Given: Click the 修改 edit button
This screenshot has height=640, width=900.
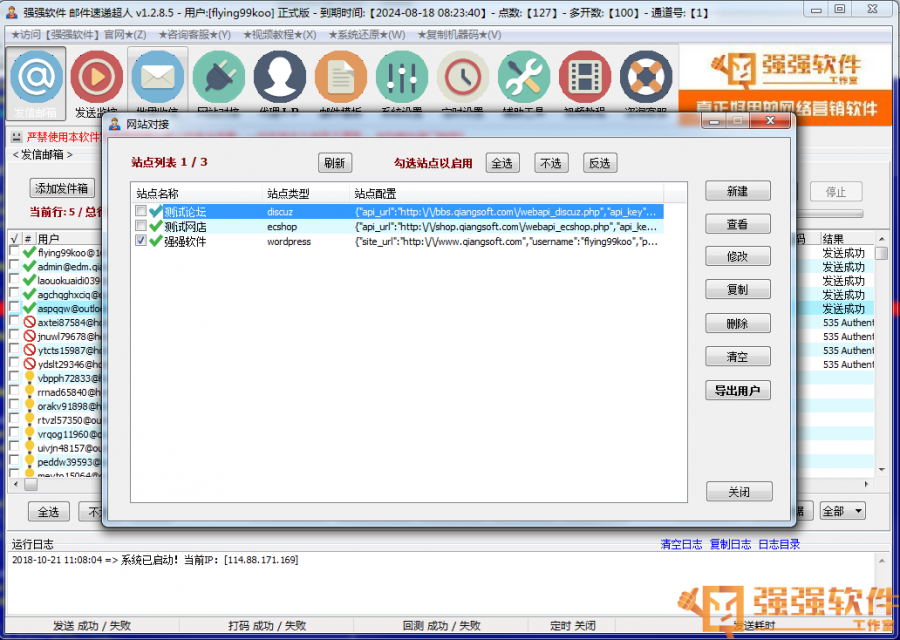Looking at the screenshot, I should pos(738,257).
